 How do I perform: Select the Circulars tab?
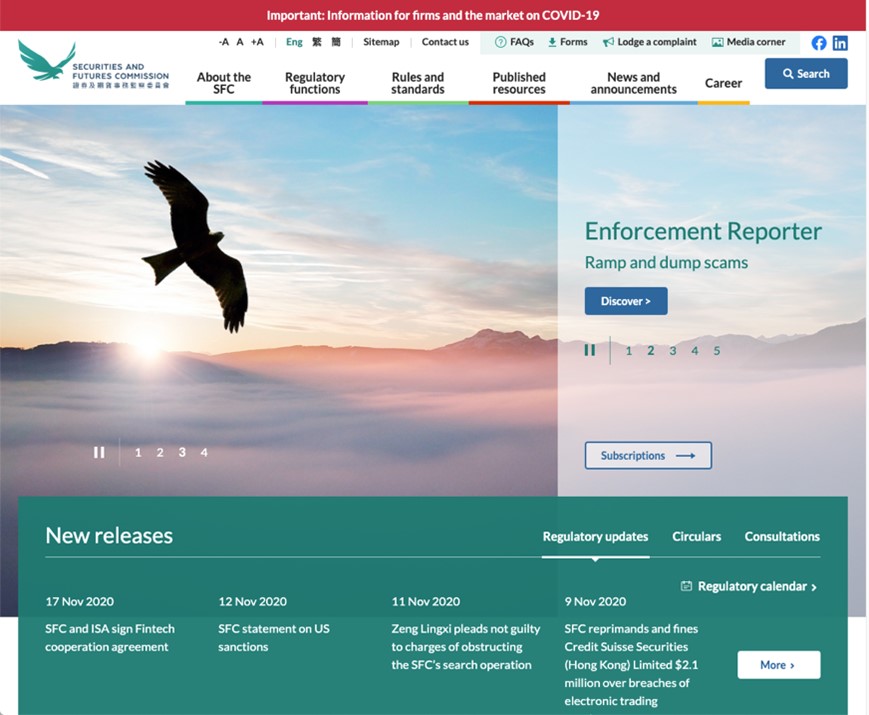697,537
